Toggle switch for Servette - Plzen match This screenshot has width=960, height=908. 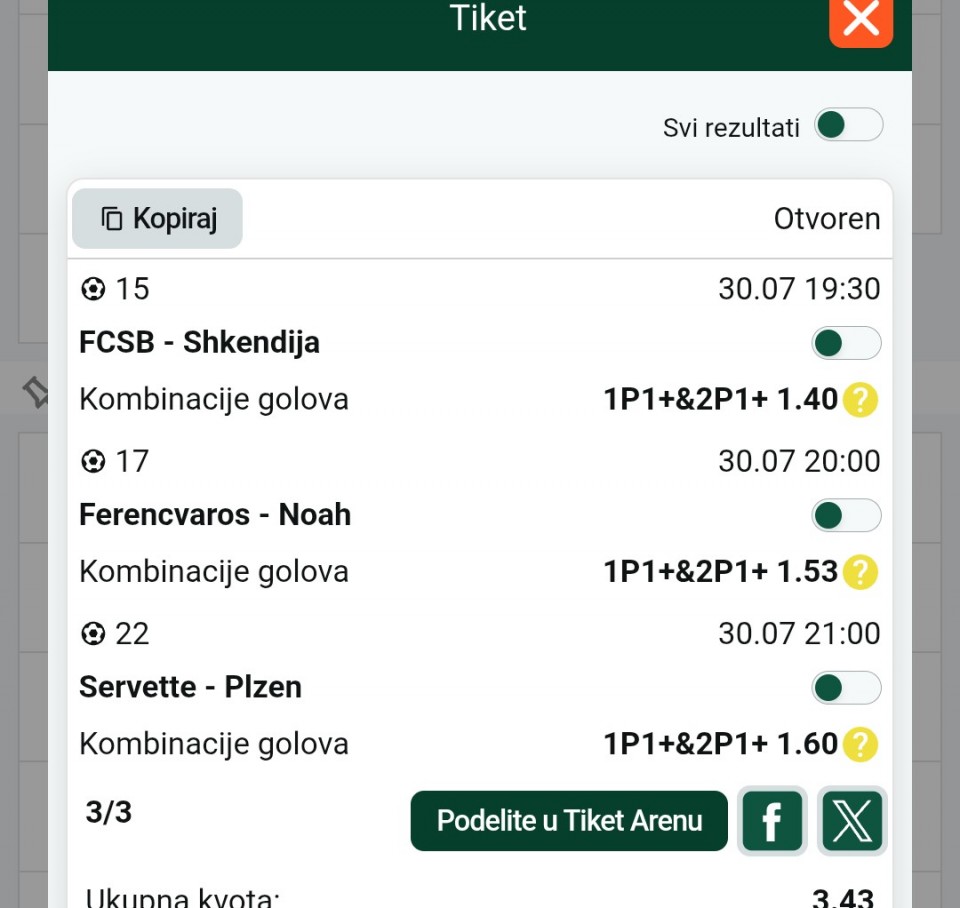click(x=846, y=688)
